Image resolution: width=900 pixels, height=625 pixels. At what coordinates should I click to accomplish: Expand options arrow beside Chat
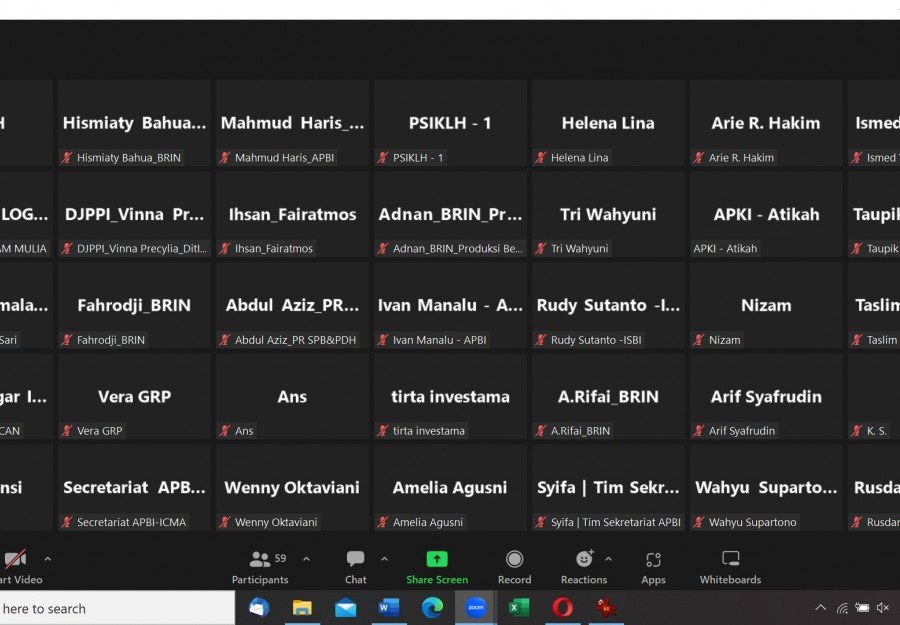(x=385, y=559)
